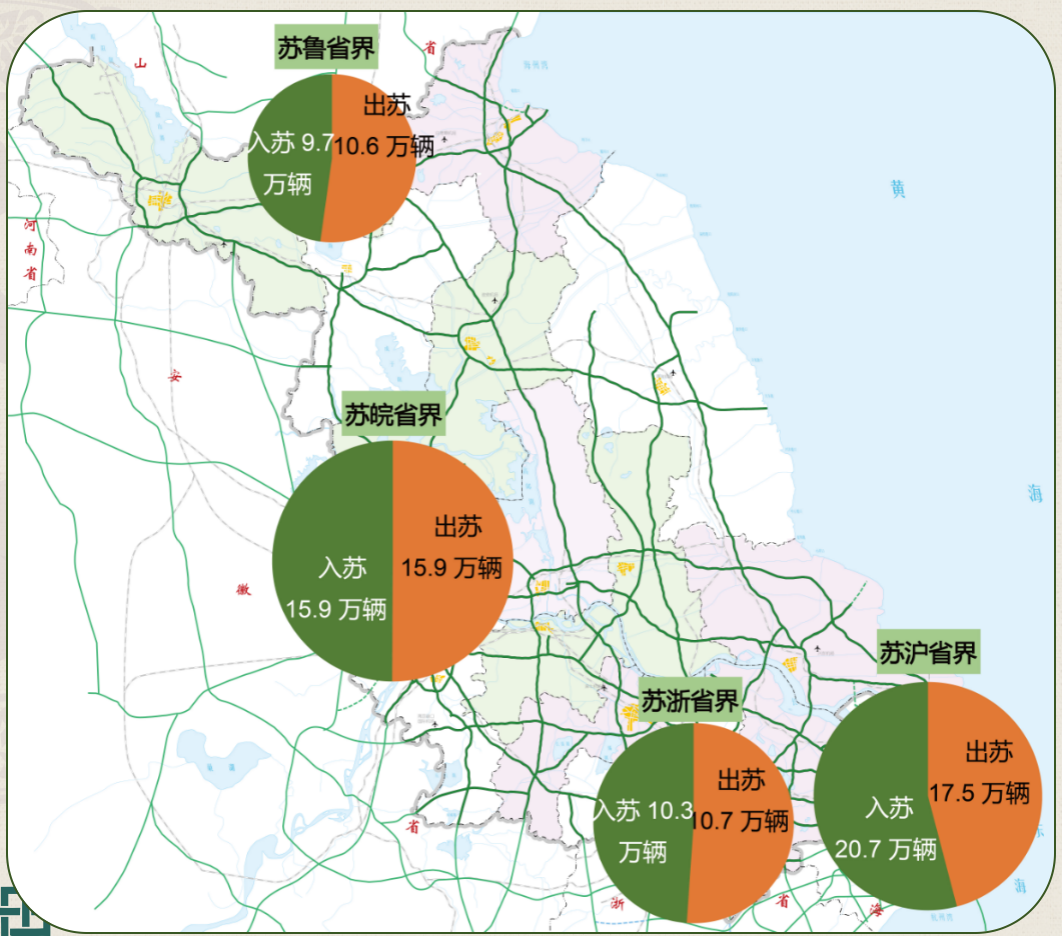1062x936 pixels.
Task: Select the orange 出苏 slice of 苏皖 pie
Action: (450, 620)
